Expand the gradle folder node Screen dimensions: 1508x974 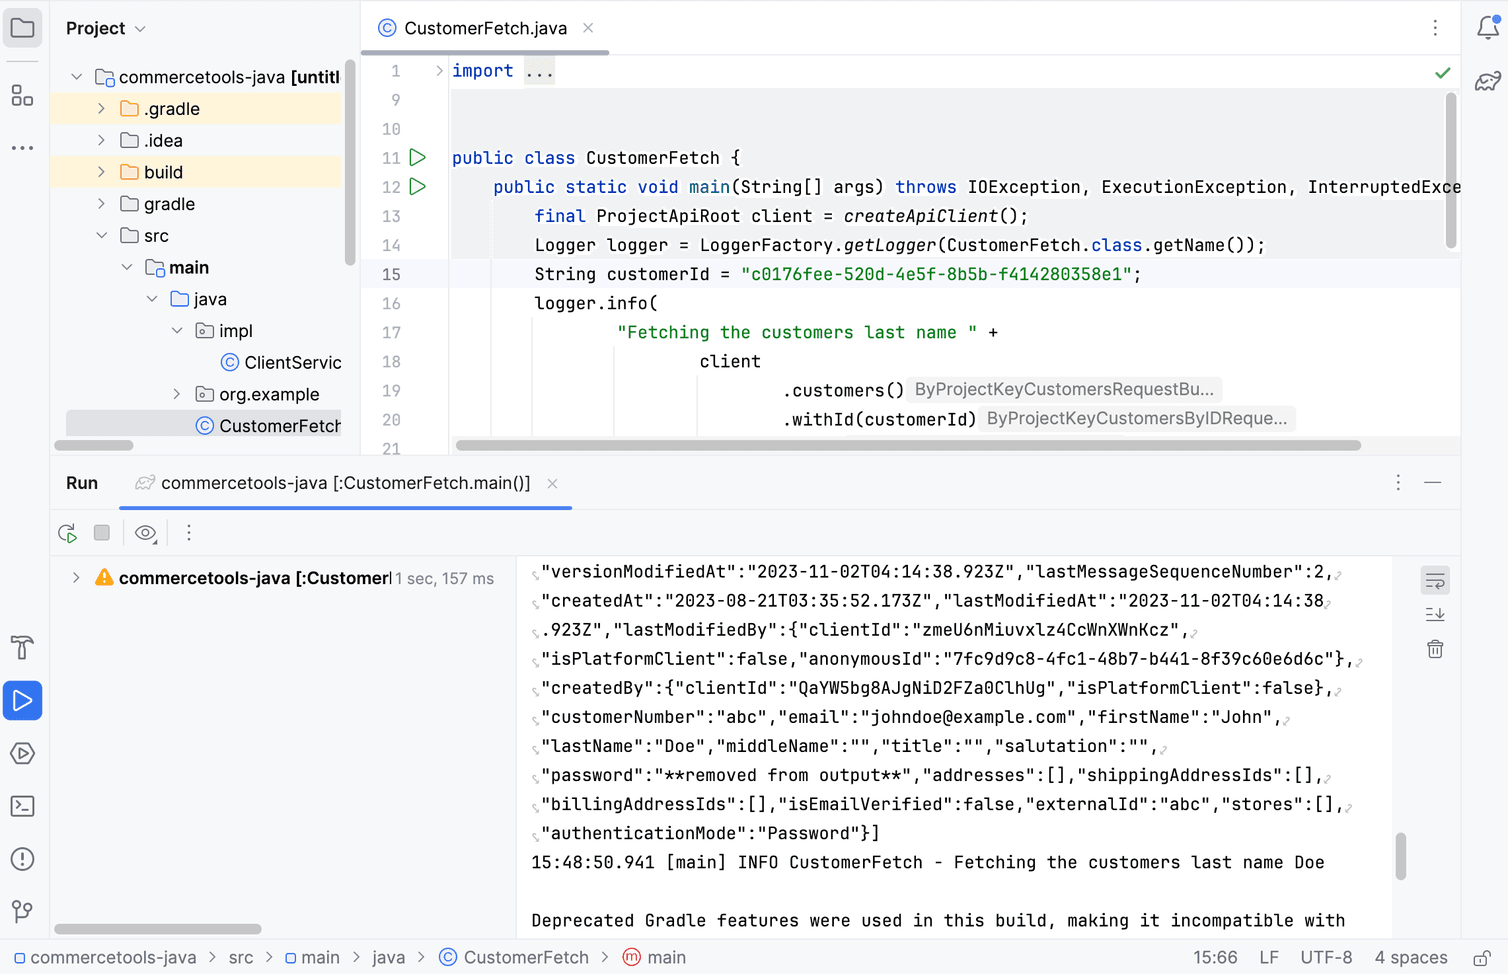point(102,204)
